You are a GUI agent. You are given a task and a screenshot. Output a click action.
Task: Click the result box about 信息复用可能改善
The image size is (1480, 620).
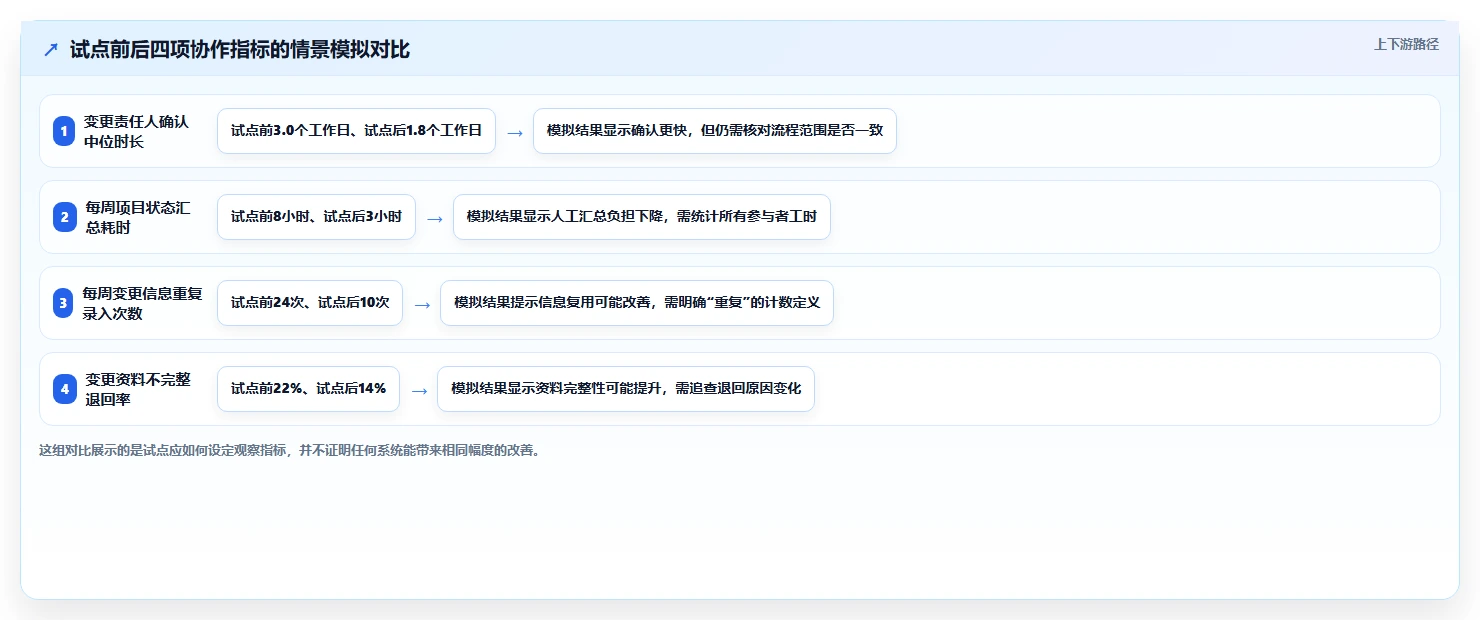click(x=637, y=303)
